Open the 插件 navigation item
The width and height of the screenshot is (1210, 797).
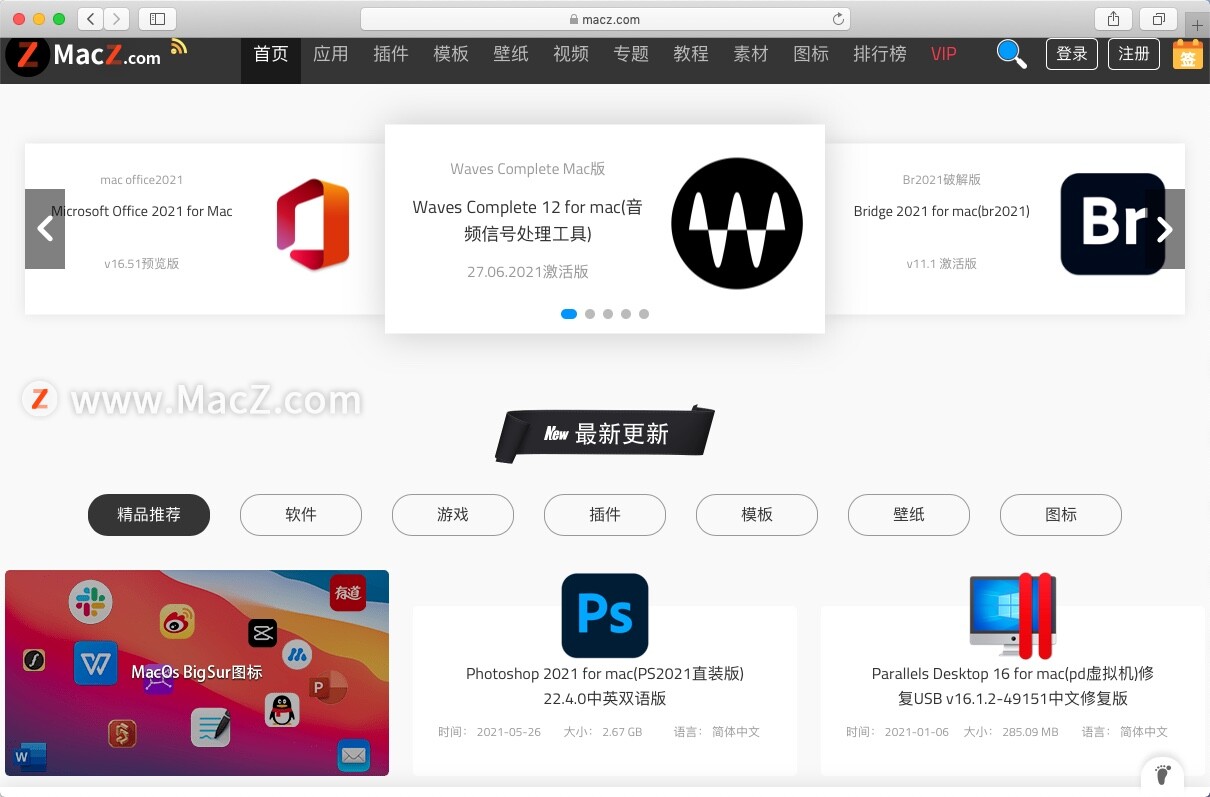coord(391,54)
